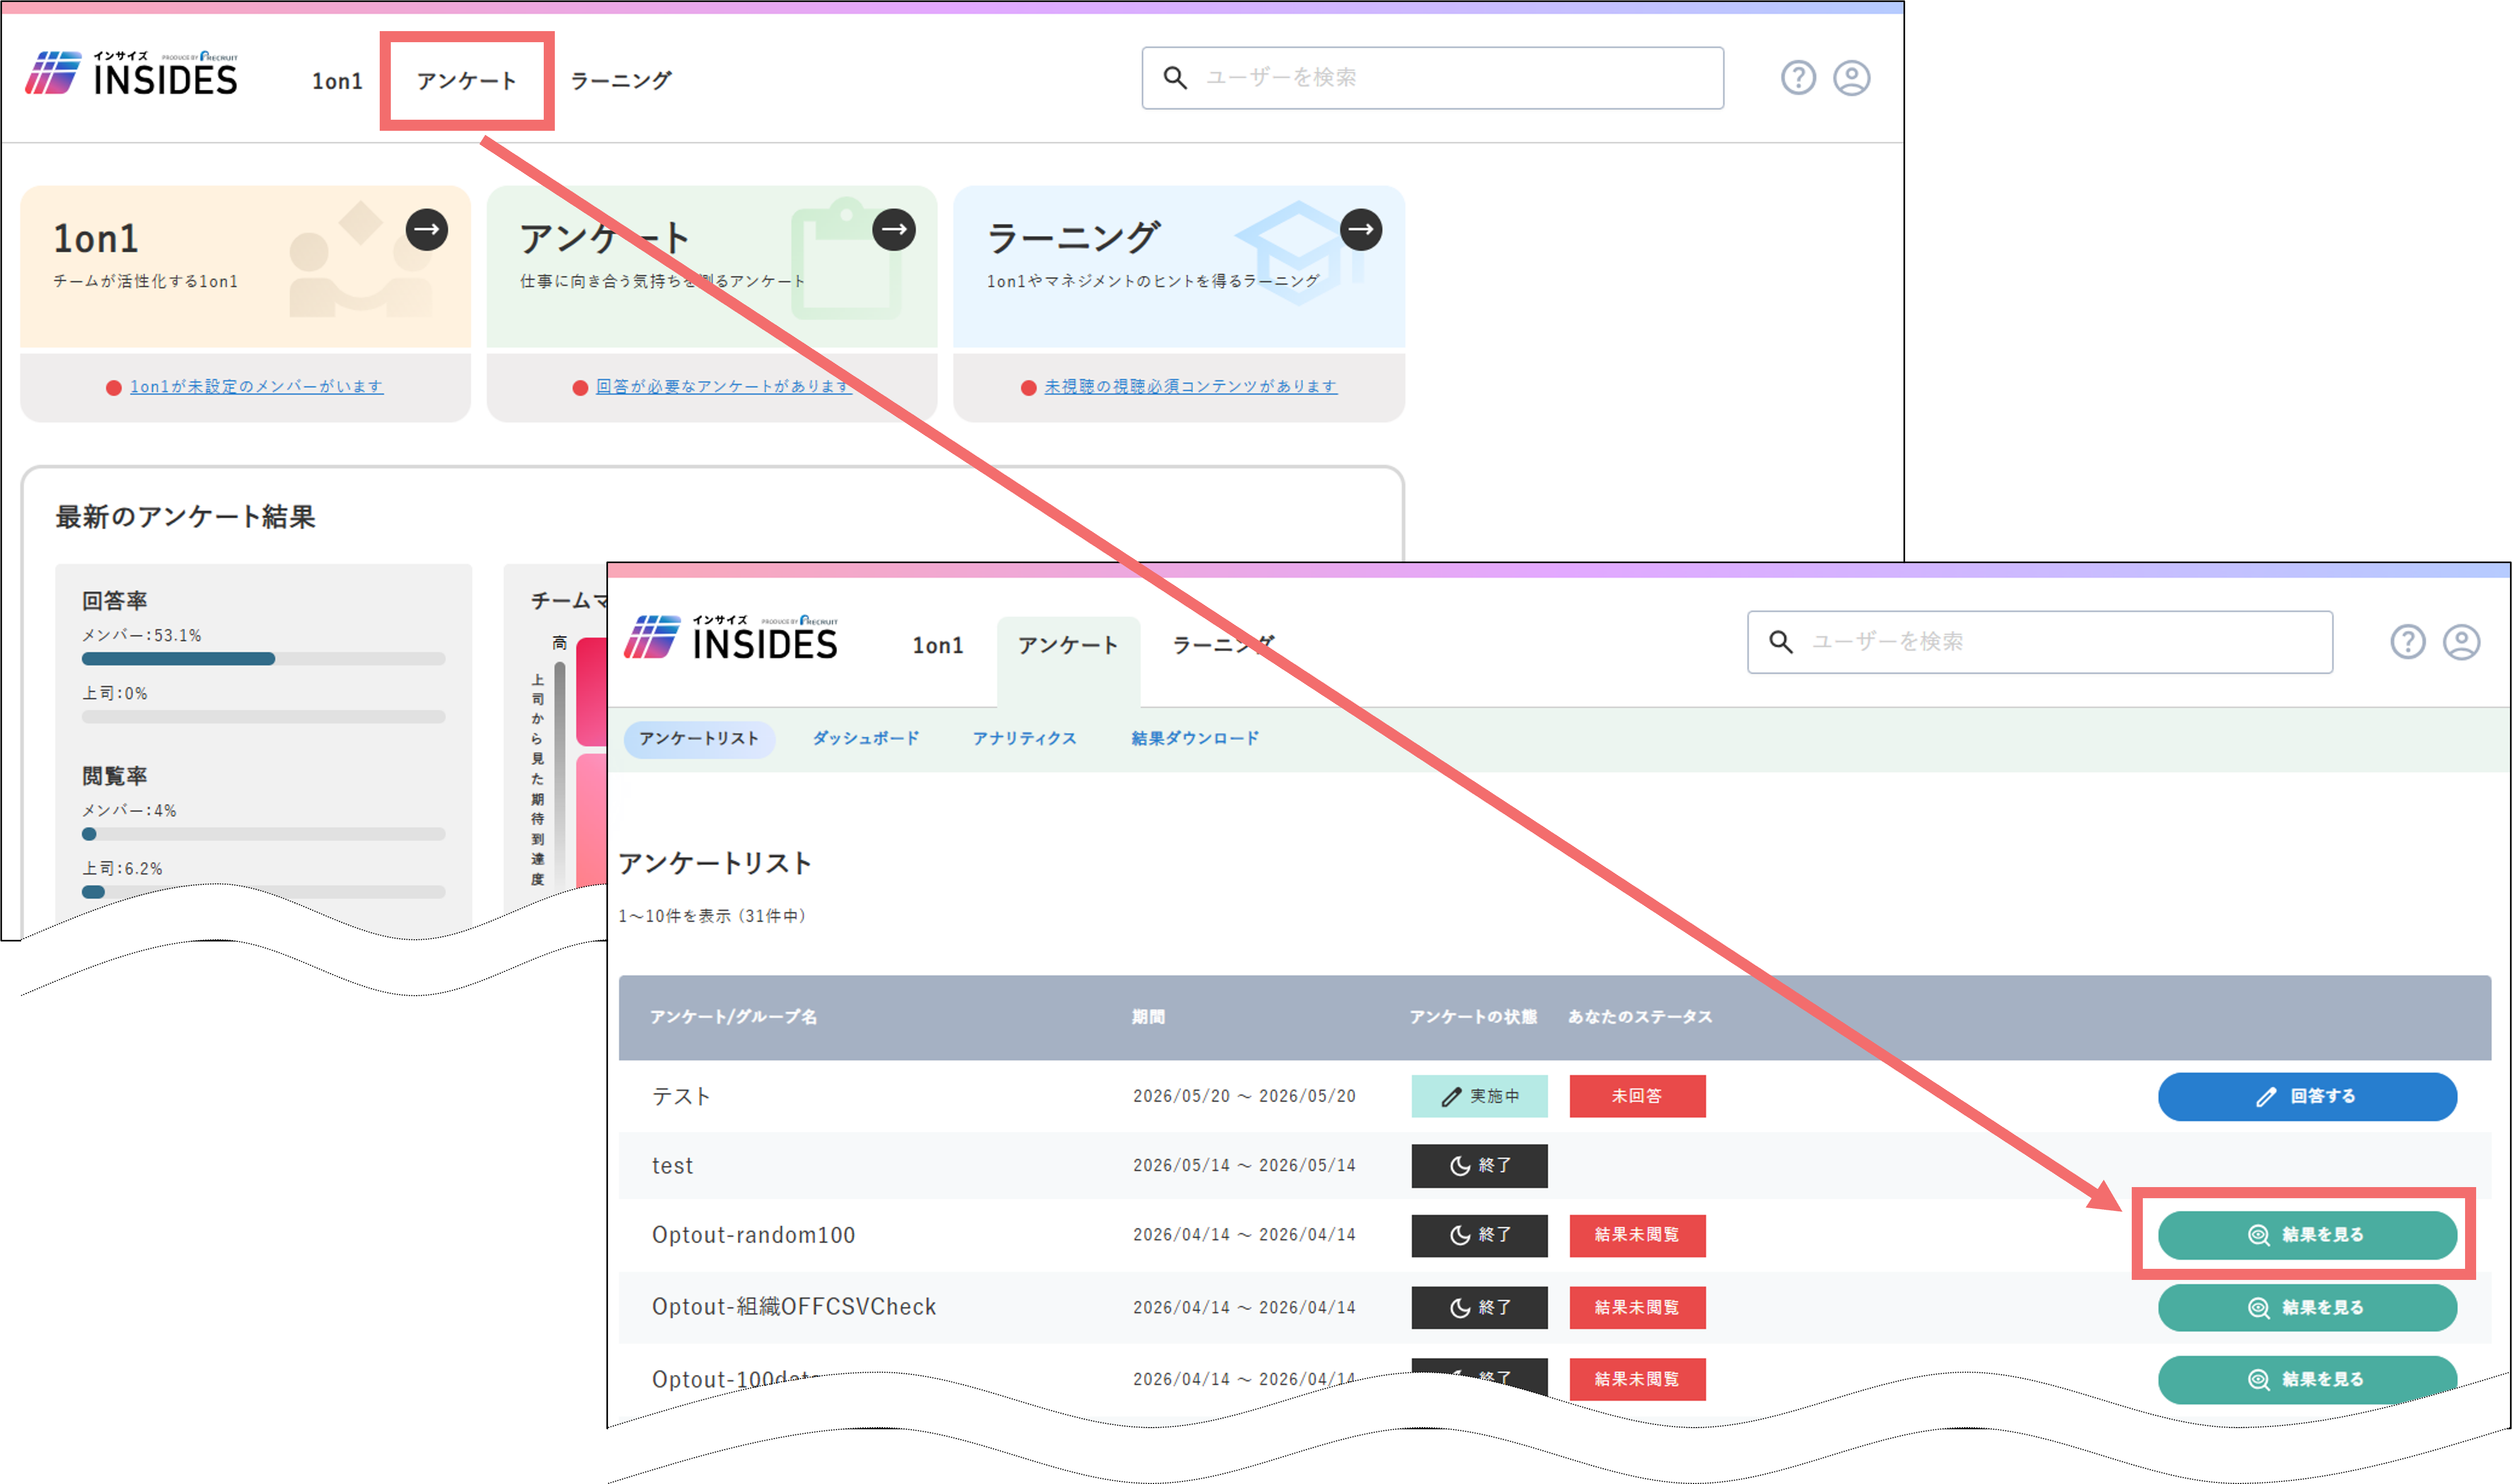Click the arrow icon on the アンケート card
2512x1484 pixels.
[x=894, y=230]
